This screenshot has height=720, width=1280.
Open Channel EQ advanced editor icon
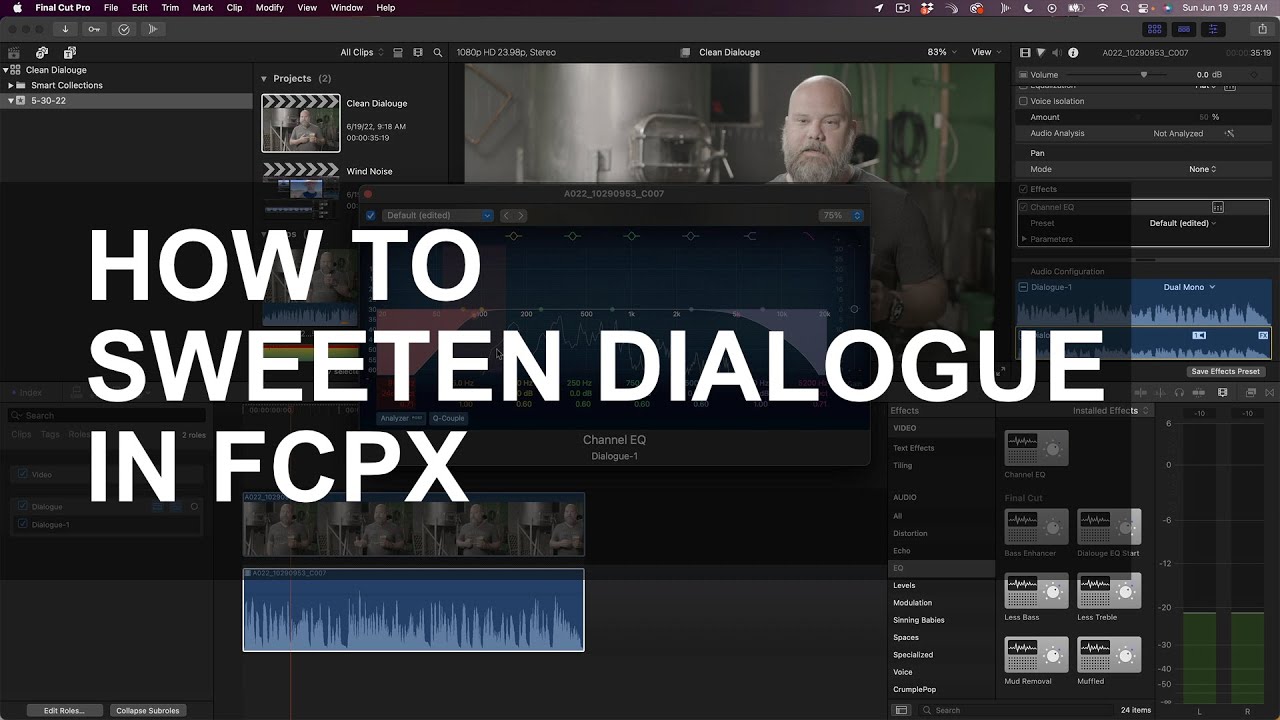[1218, 207]
